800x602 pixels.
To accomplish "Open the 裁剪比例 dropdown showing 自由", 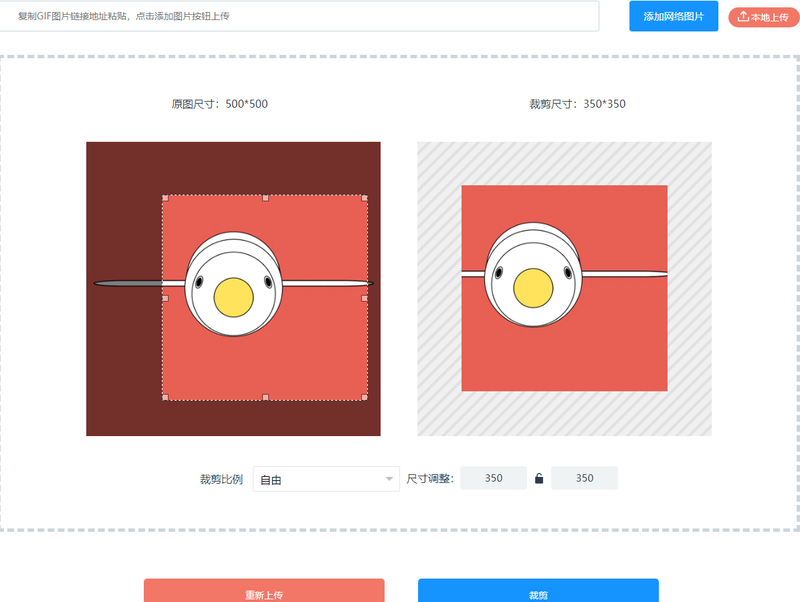I will click(x=320, y=479).
